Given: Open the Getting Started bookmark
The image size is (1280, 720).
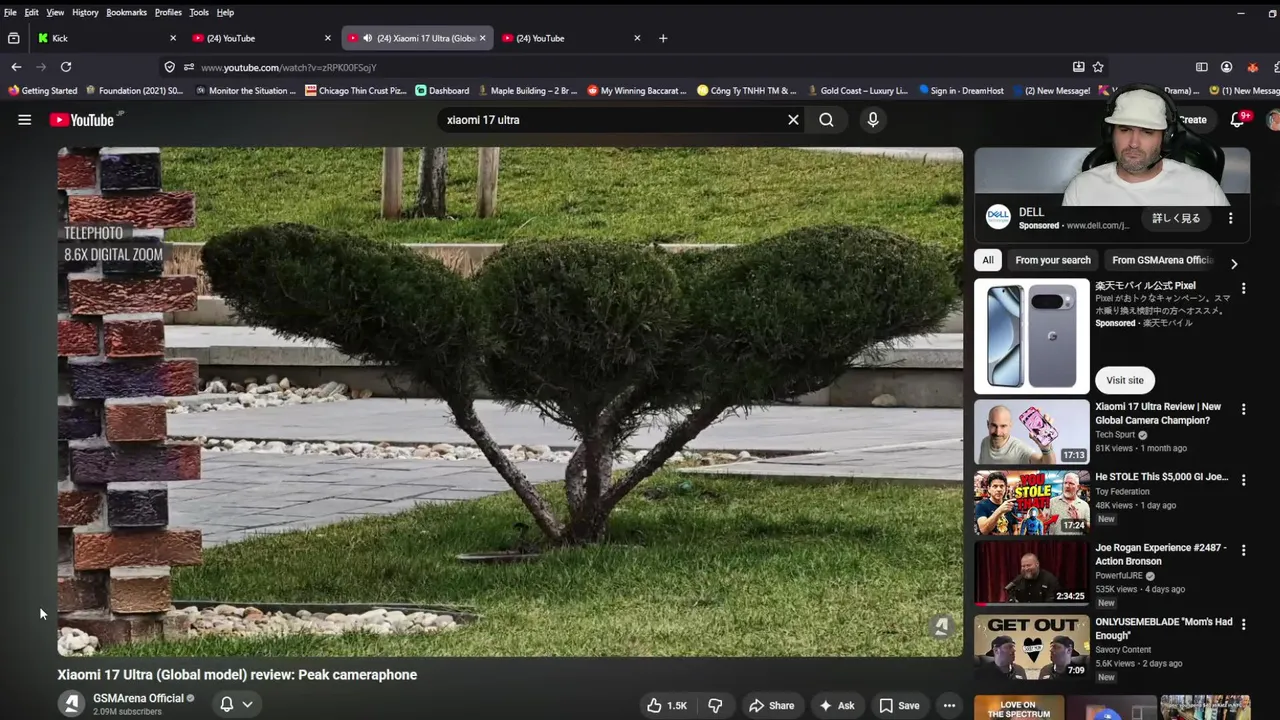Looking at the screenshot, I should [42, 90].
